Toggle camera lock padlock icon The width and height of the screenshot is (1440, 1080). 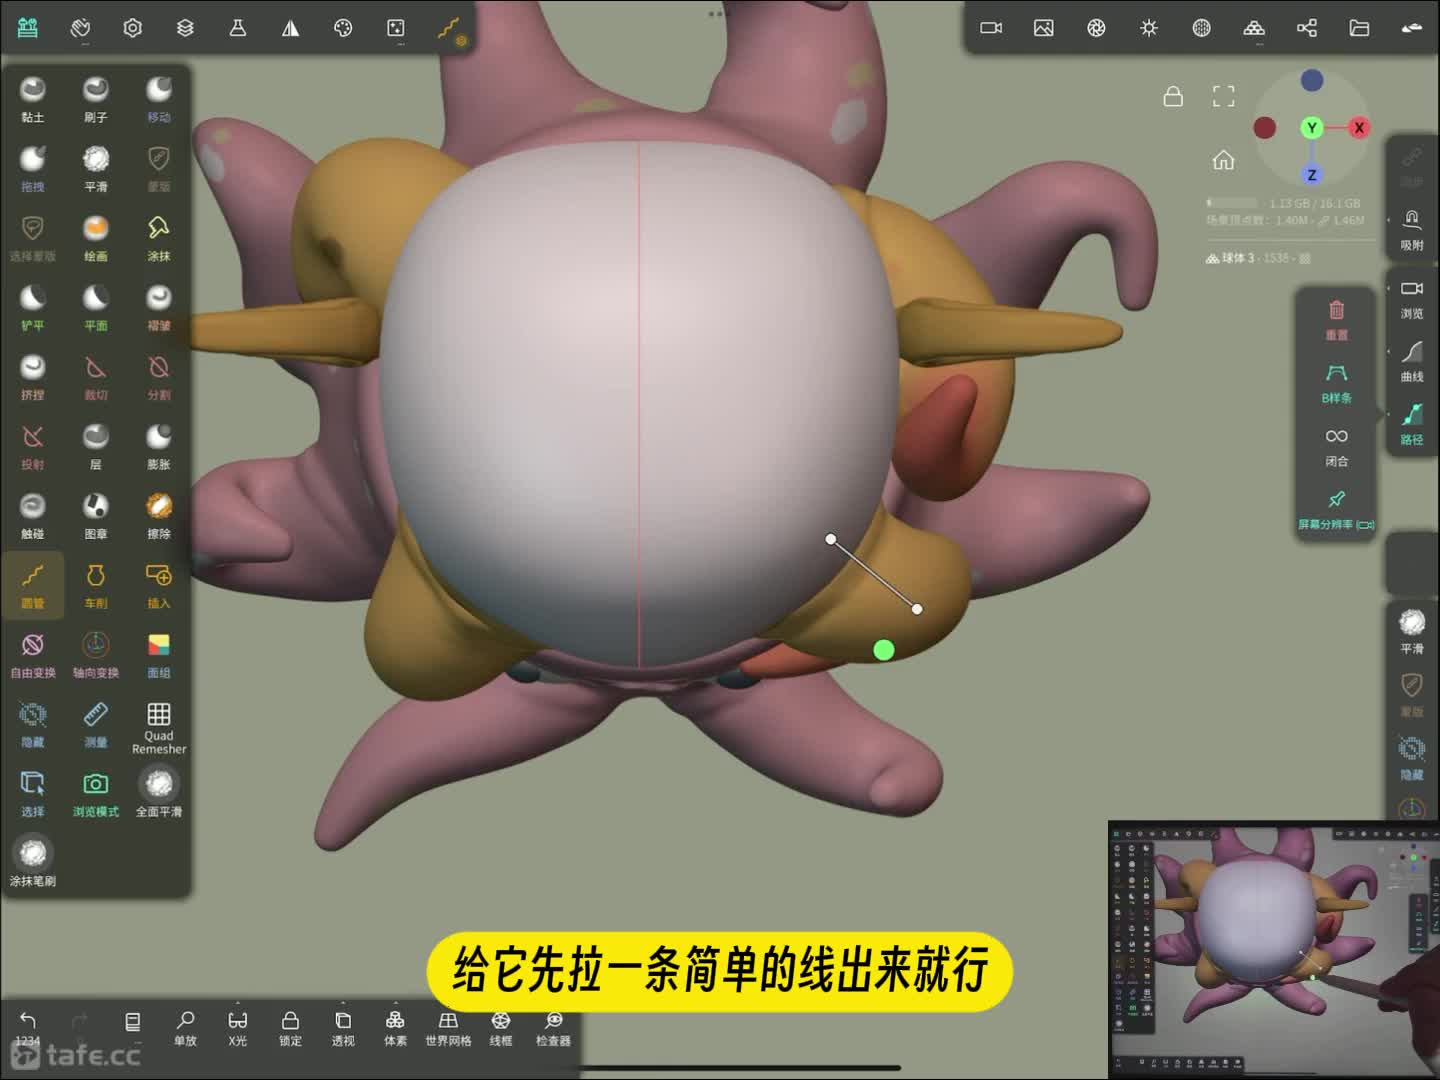point(1173,96)
